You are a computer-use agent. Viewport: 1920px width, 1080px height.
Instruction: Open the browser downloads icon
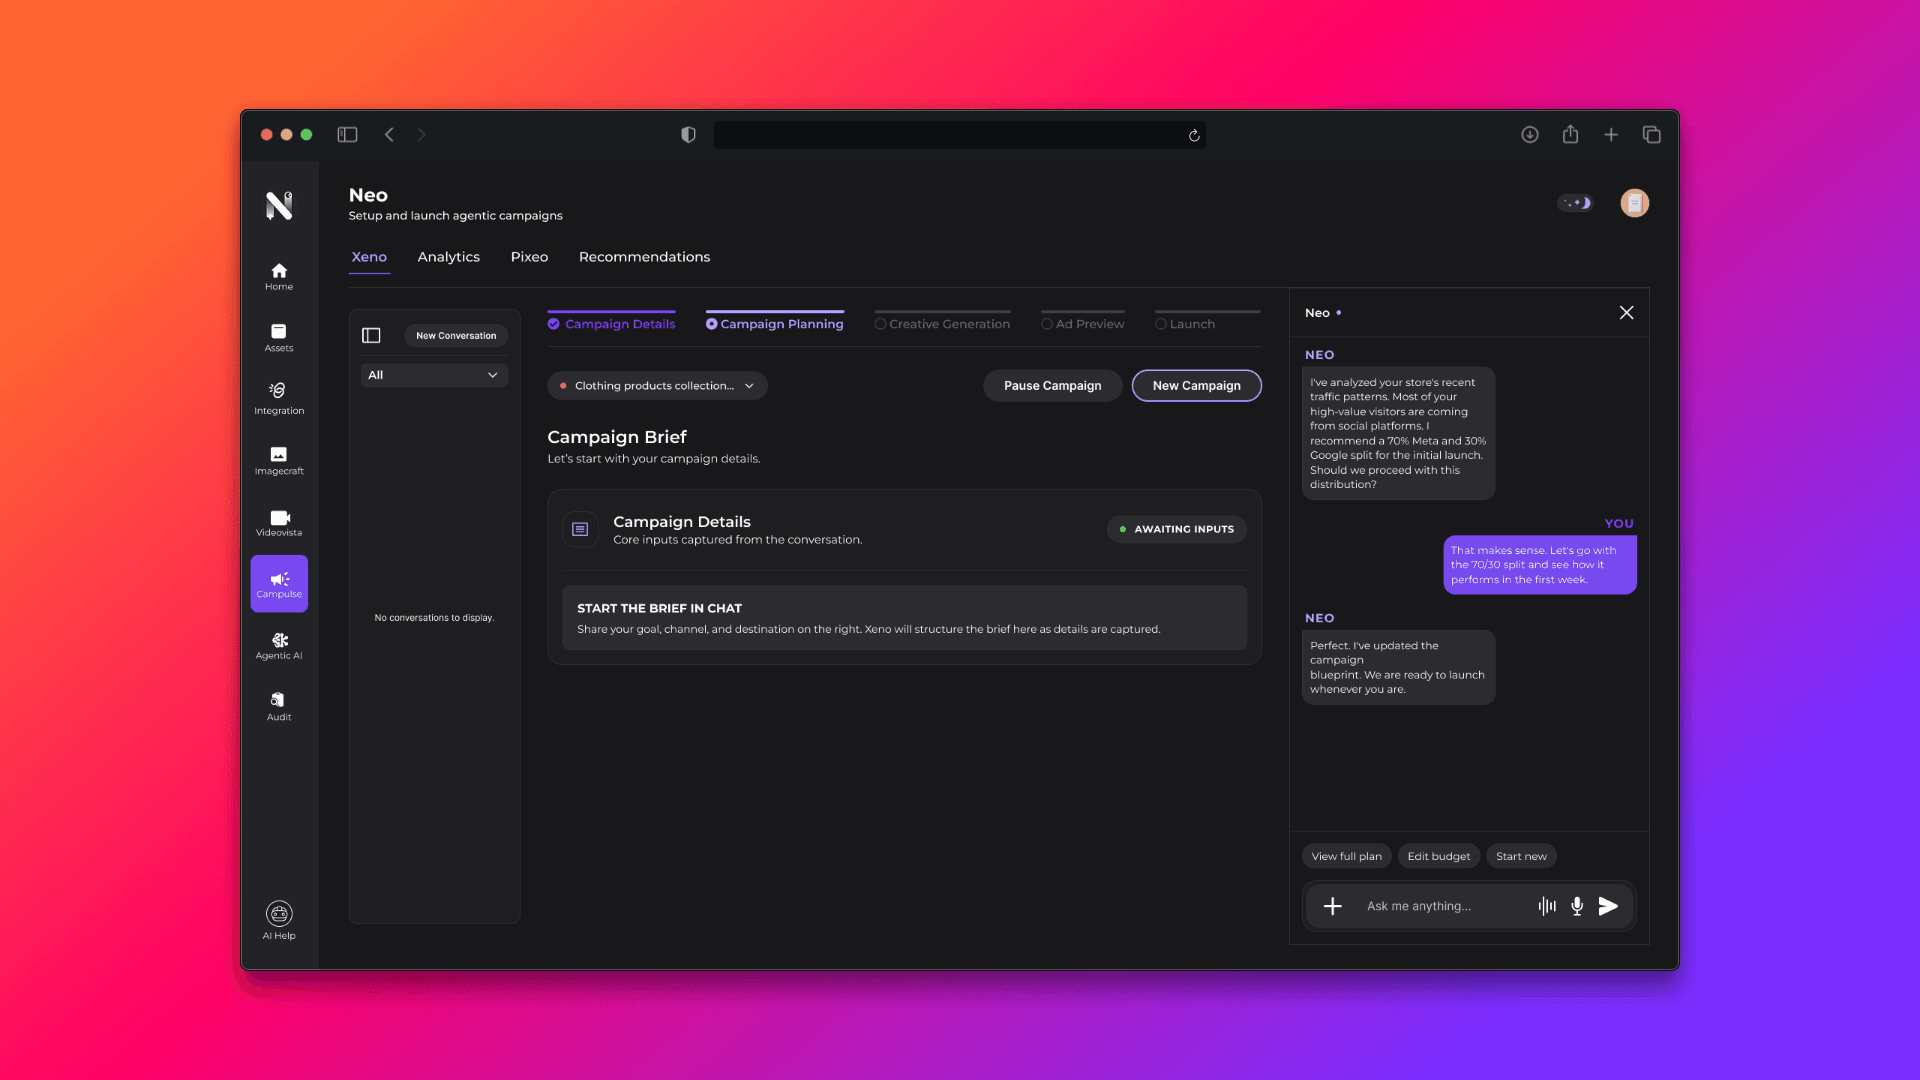(1530, 135)
